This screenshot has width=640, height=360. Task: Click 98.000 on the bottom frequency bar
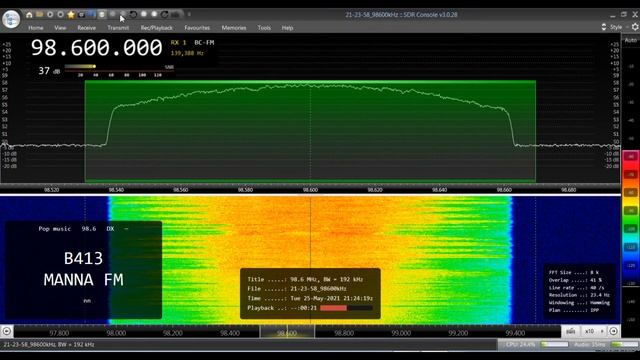click(x=116, y=333)
